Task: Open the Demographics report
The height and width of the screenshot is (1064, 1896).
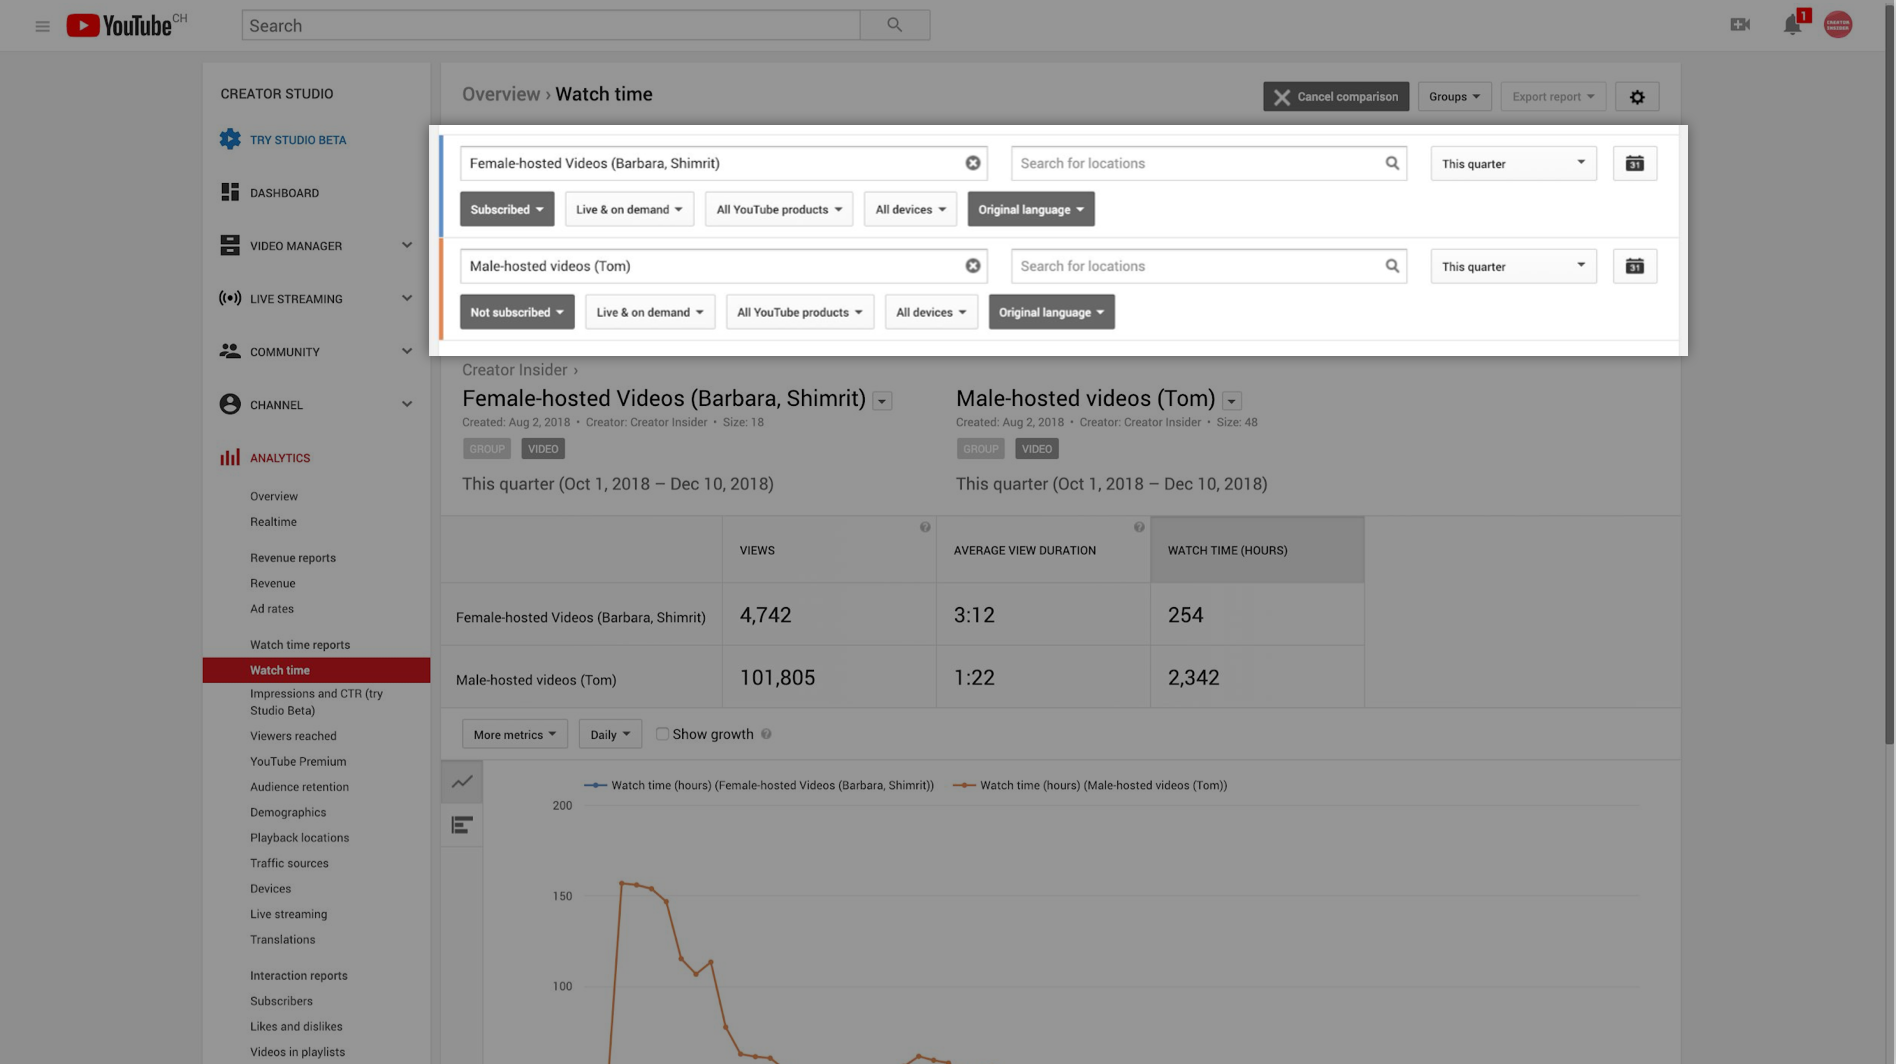Action: click(x=288, y=812)
